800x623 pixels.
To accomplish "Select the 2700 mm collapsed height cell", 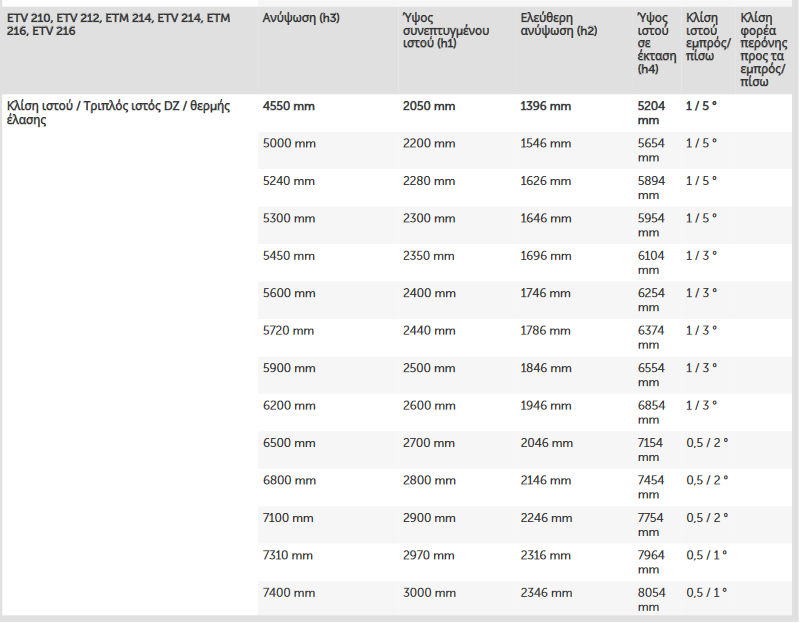I will (x=429, y=443).
